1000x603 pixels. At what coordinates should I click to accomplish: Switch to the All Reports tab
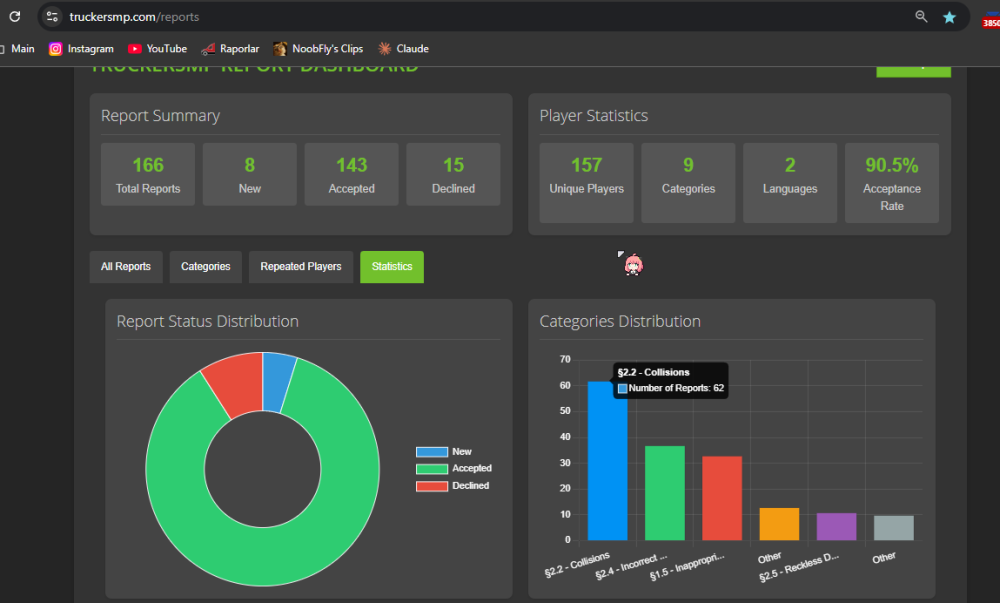pyautogui.click(x=126, y=267)
